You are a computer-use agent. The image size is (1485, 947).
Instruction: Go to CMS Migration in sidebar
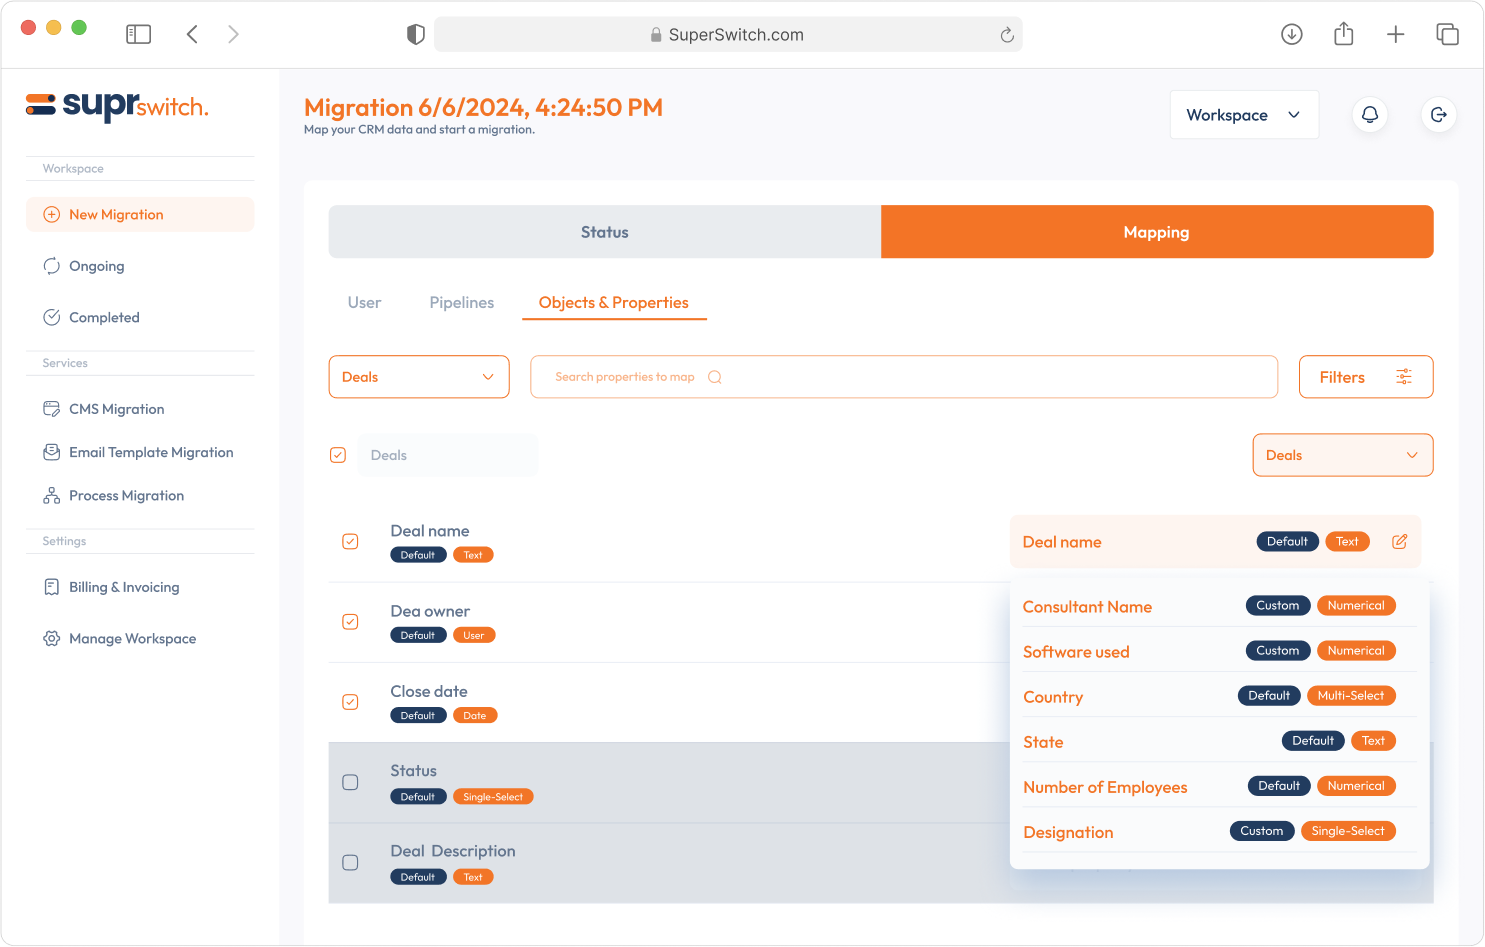[116, 409]
